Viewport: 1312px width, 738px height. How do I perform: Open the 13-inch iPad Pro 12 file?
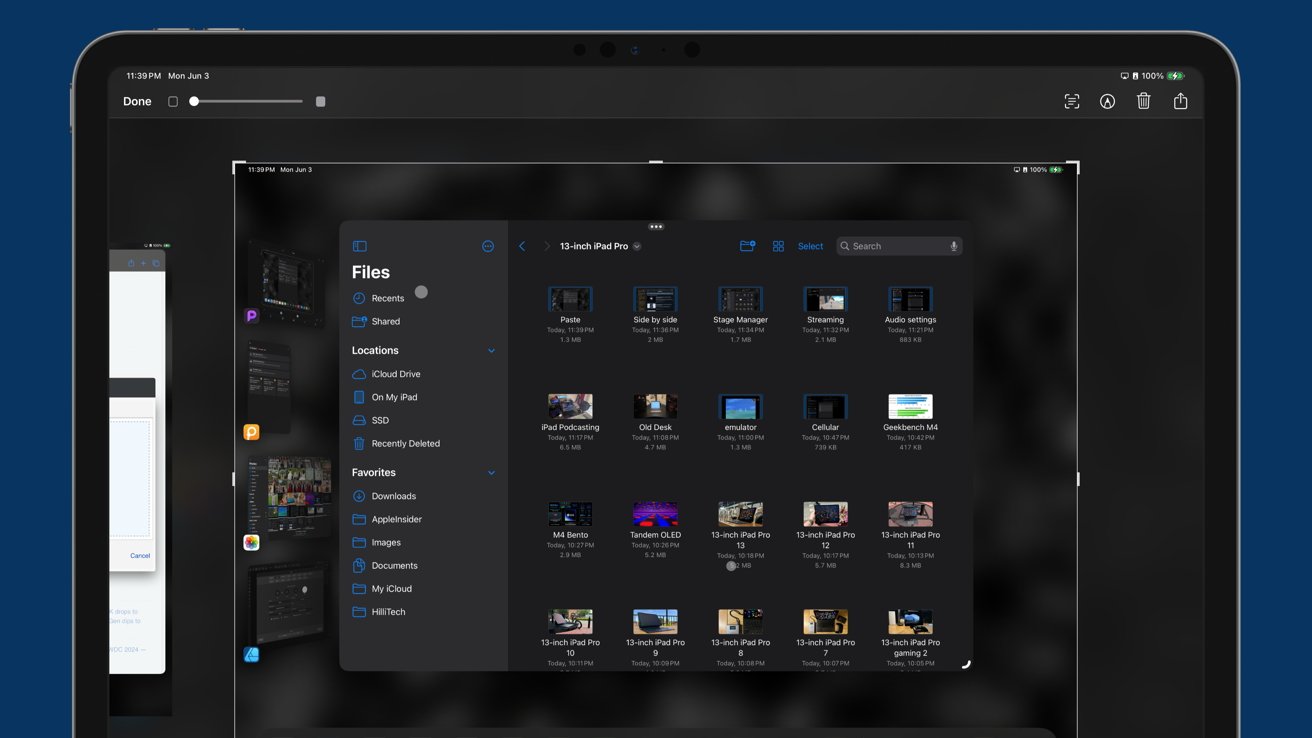(825, 514)
